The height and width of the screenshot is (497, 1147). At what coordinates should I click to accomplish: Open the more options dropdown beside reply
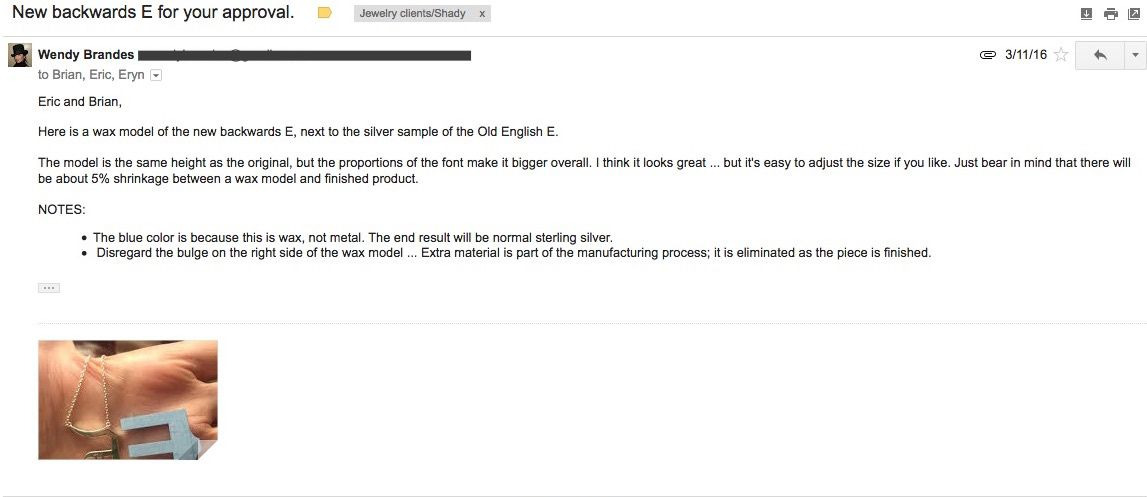[1135, 55]
